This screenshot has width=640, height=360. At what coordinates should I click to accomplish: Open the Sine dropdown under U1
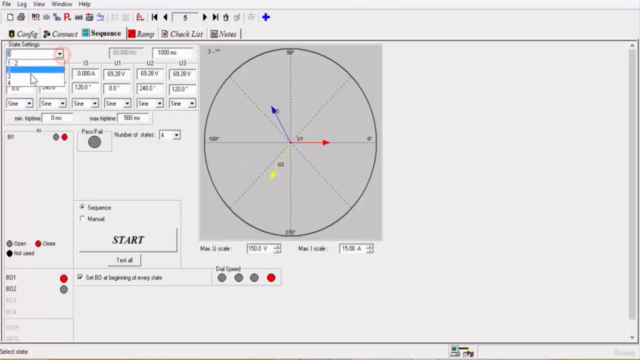(127, 104)
